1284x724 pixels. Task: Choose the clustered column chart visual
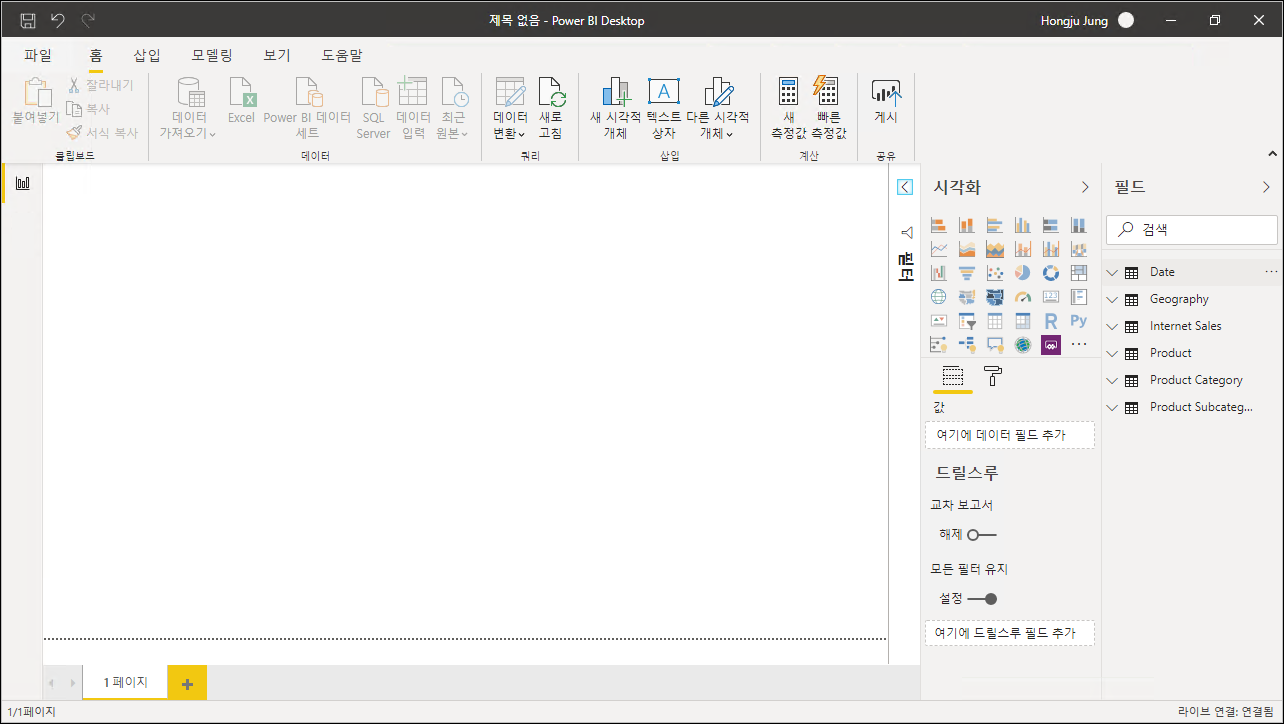point(1022,225)
